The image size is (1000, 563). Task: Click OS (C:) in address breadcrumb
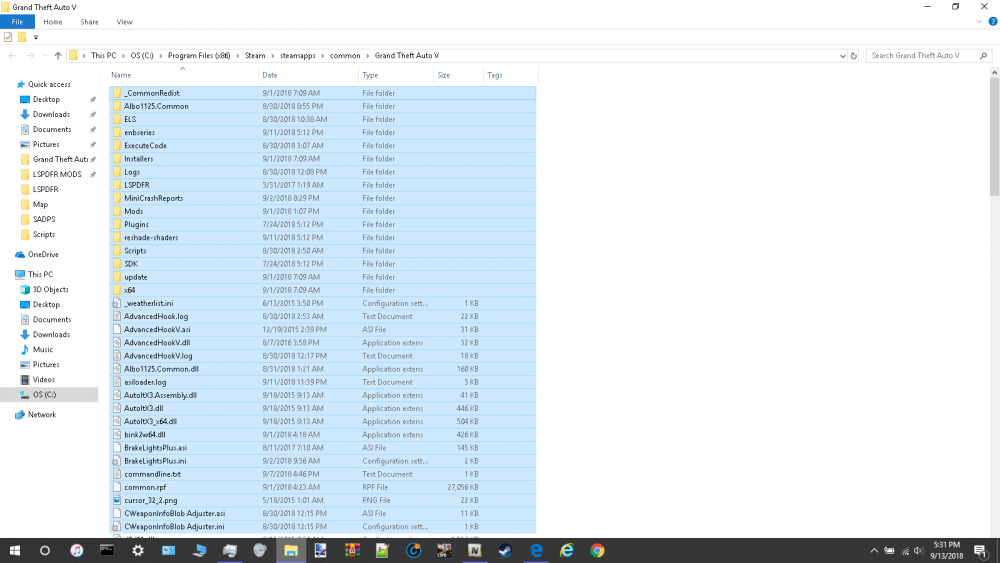coord(142,55)
